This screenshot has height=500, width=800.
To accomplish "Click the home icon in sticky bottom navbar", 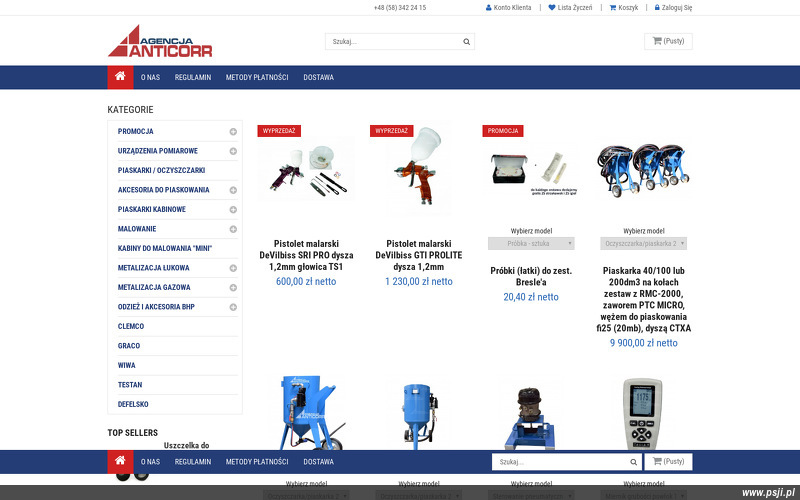I will point(120,461).
